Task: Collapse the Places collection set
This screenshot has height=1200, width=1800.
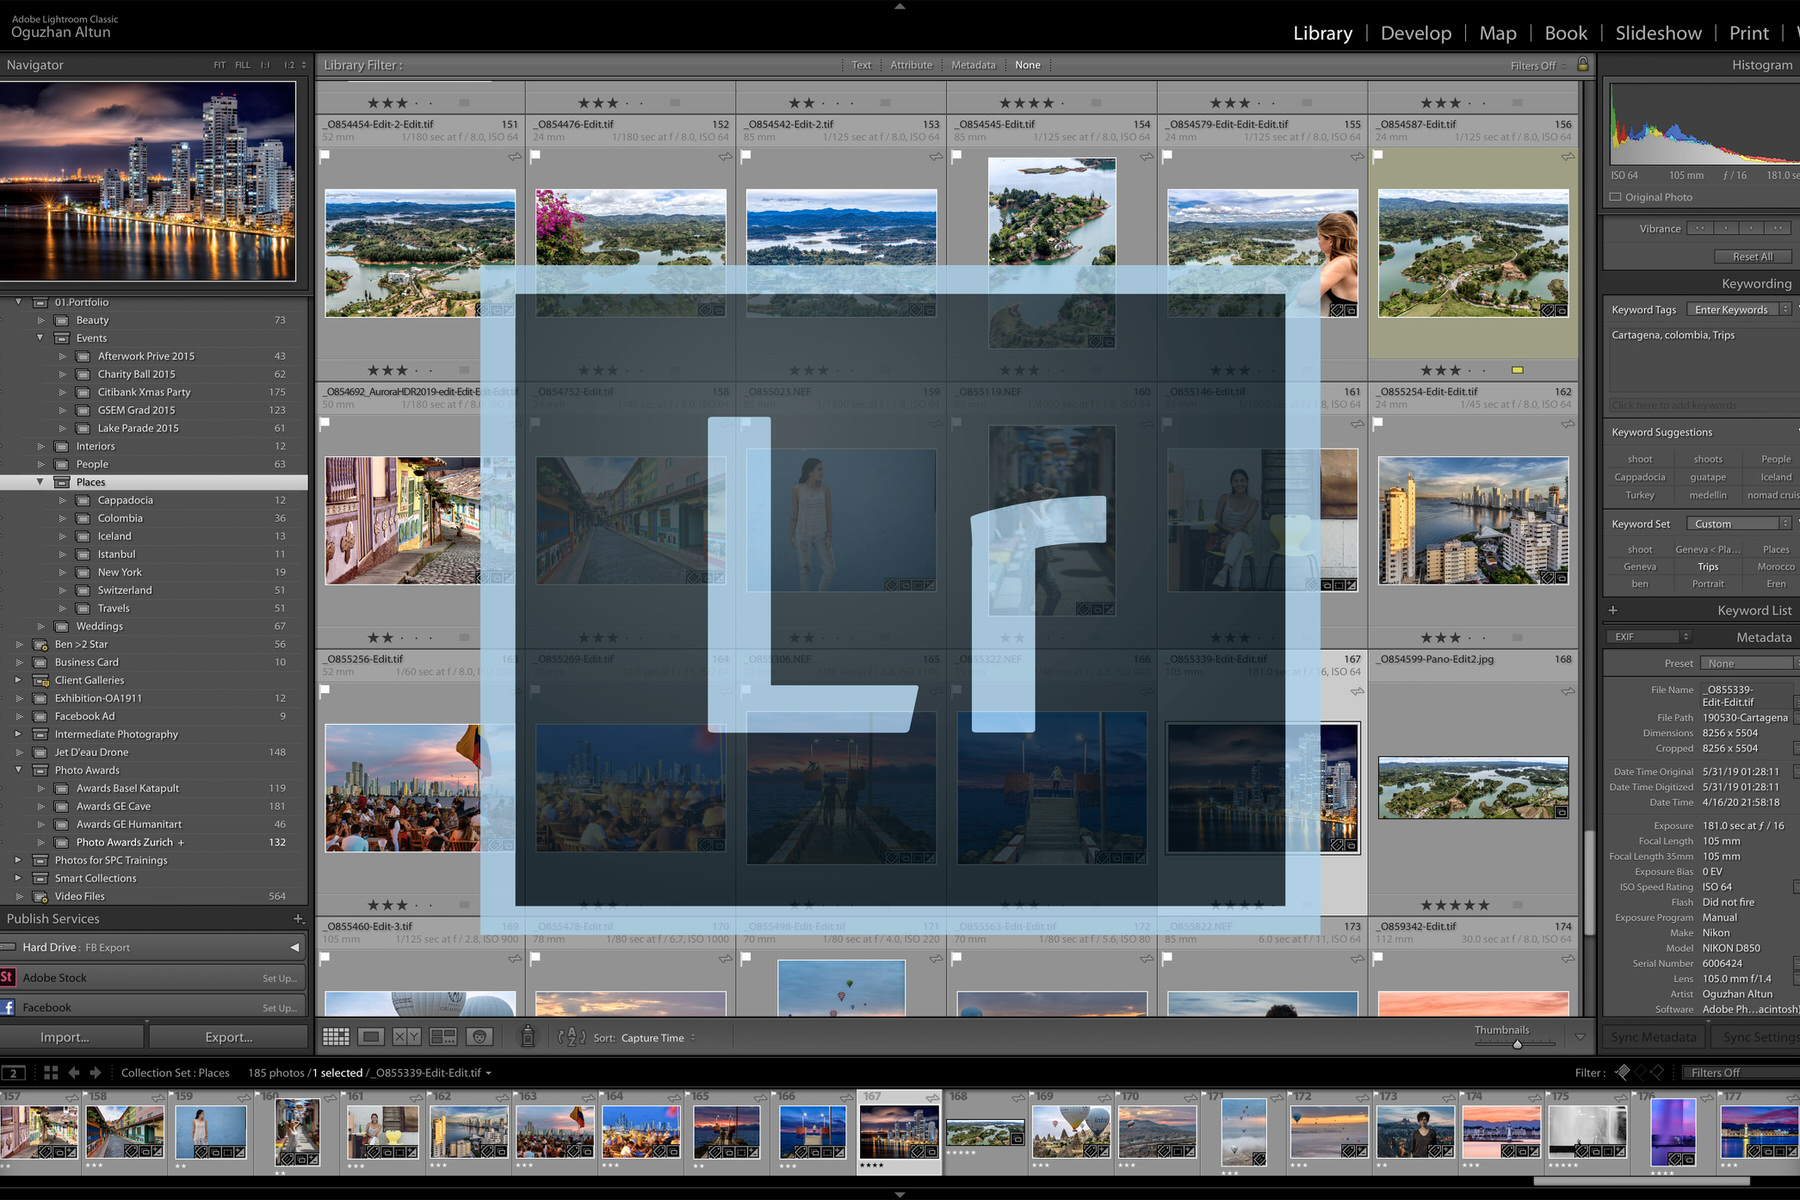Action: [x=40, y=482]
